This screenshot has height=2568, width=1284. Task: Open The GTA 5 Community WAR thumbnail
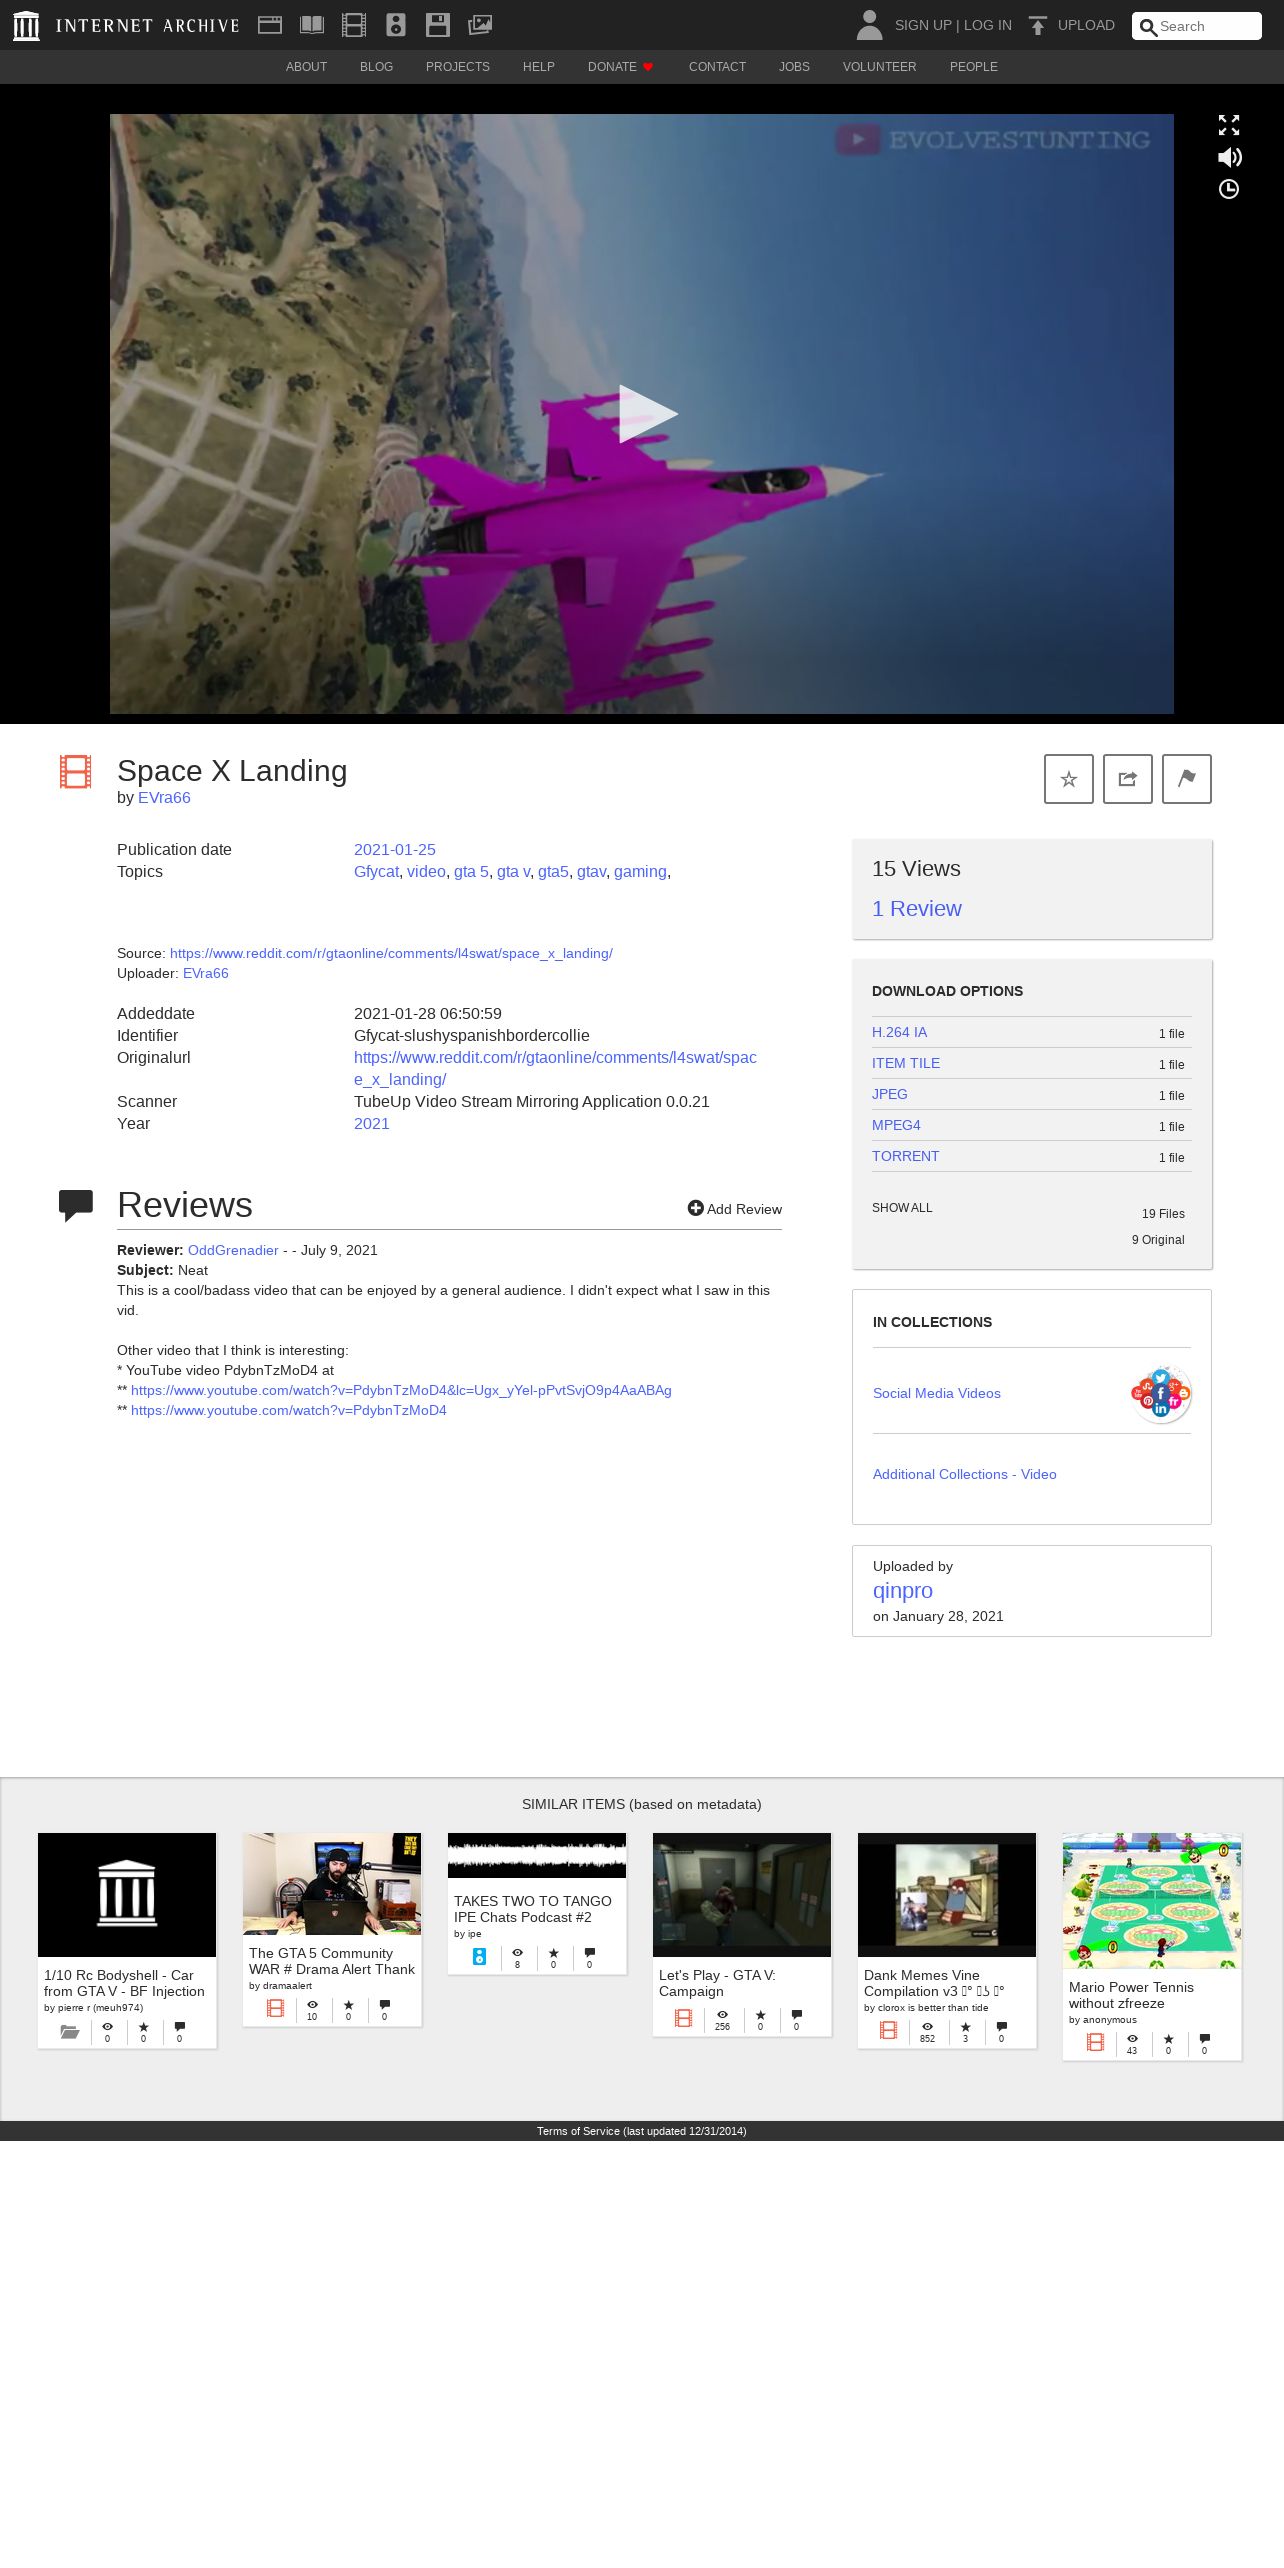(332, 1884)
